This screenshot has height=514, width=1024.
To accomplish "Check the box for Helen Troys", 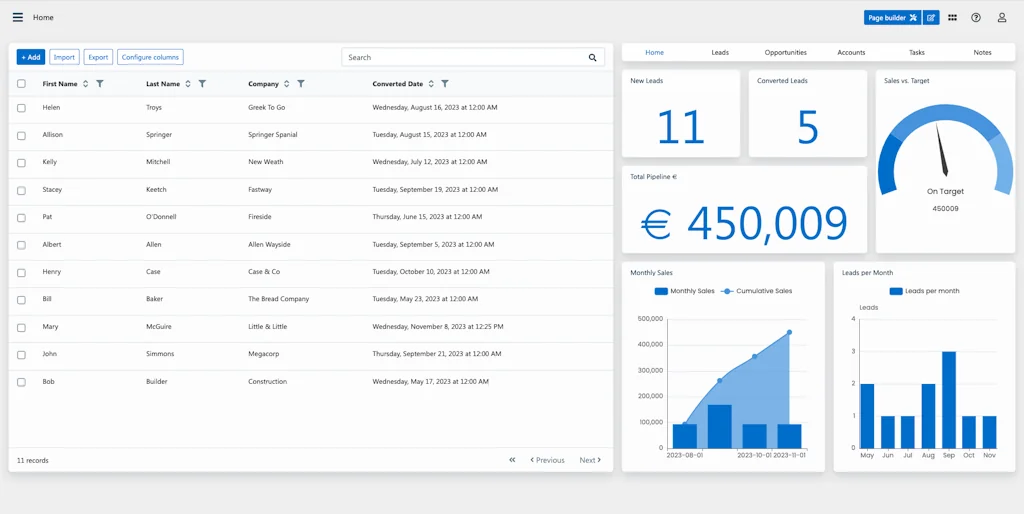I will (x=21, y=108).
